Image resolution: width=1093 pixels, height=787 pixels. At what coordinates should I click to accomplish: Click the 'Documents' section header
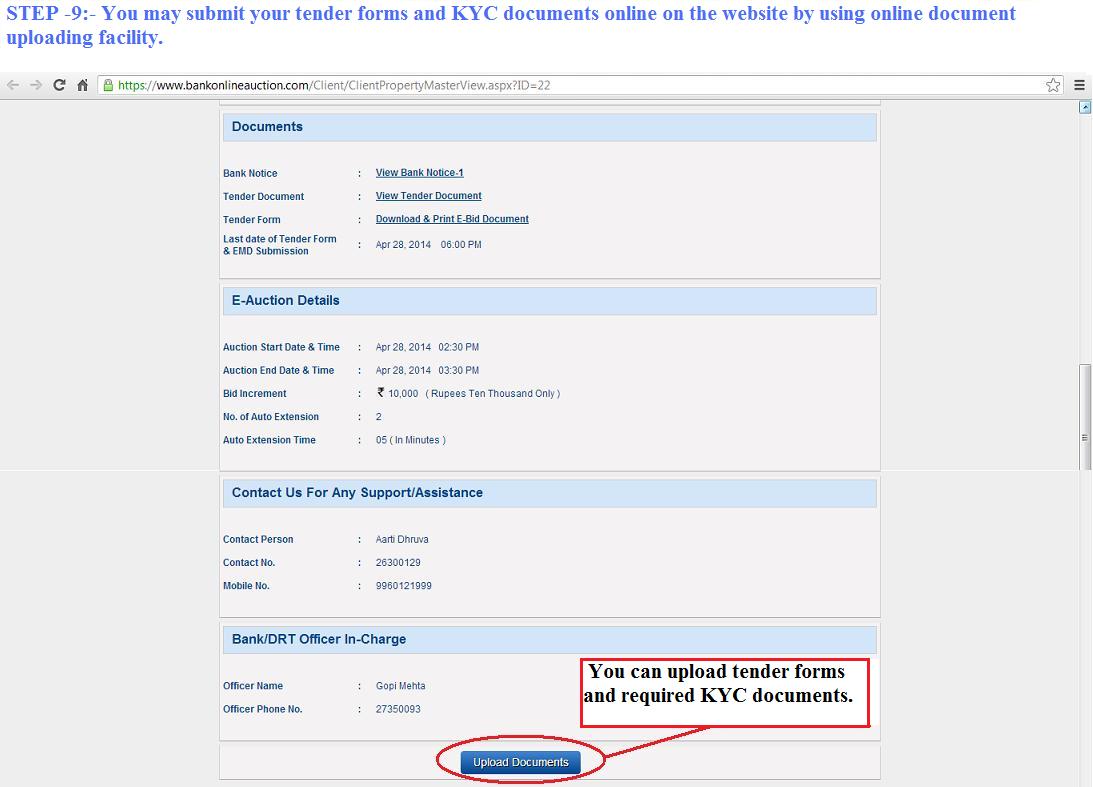549,127
